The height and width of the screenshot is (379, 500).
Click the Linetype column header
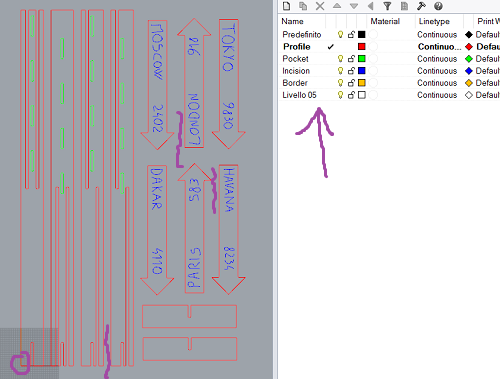pyautogui.click(x=434, y=21)
